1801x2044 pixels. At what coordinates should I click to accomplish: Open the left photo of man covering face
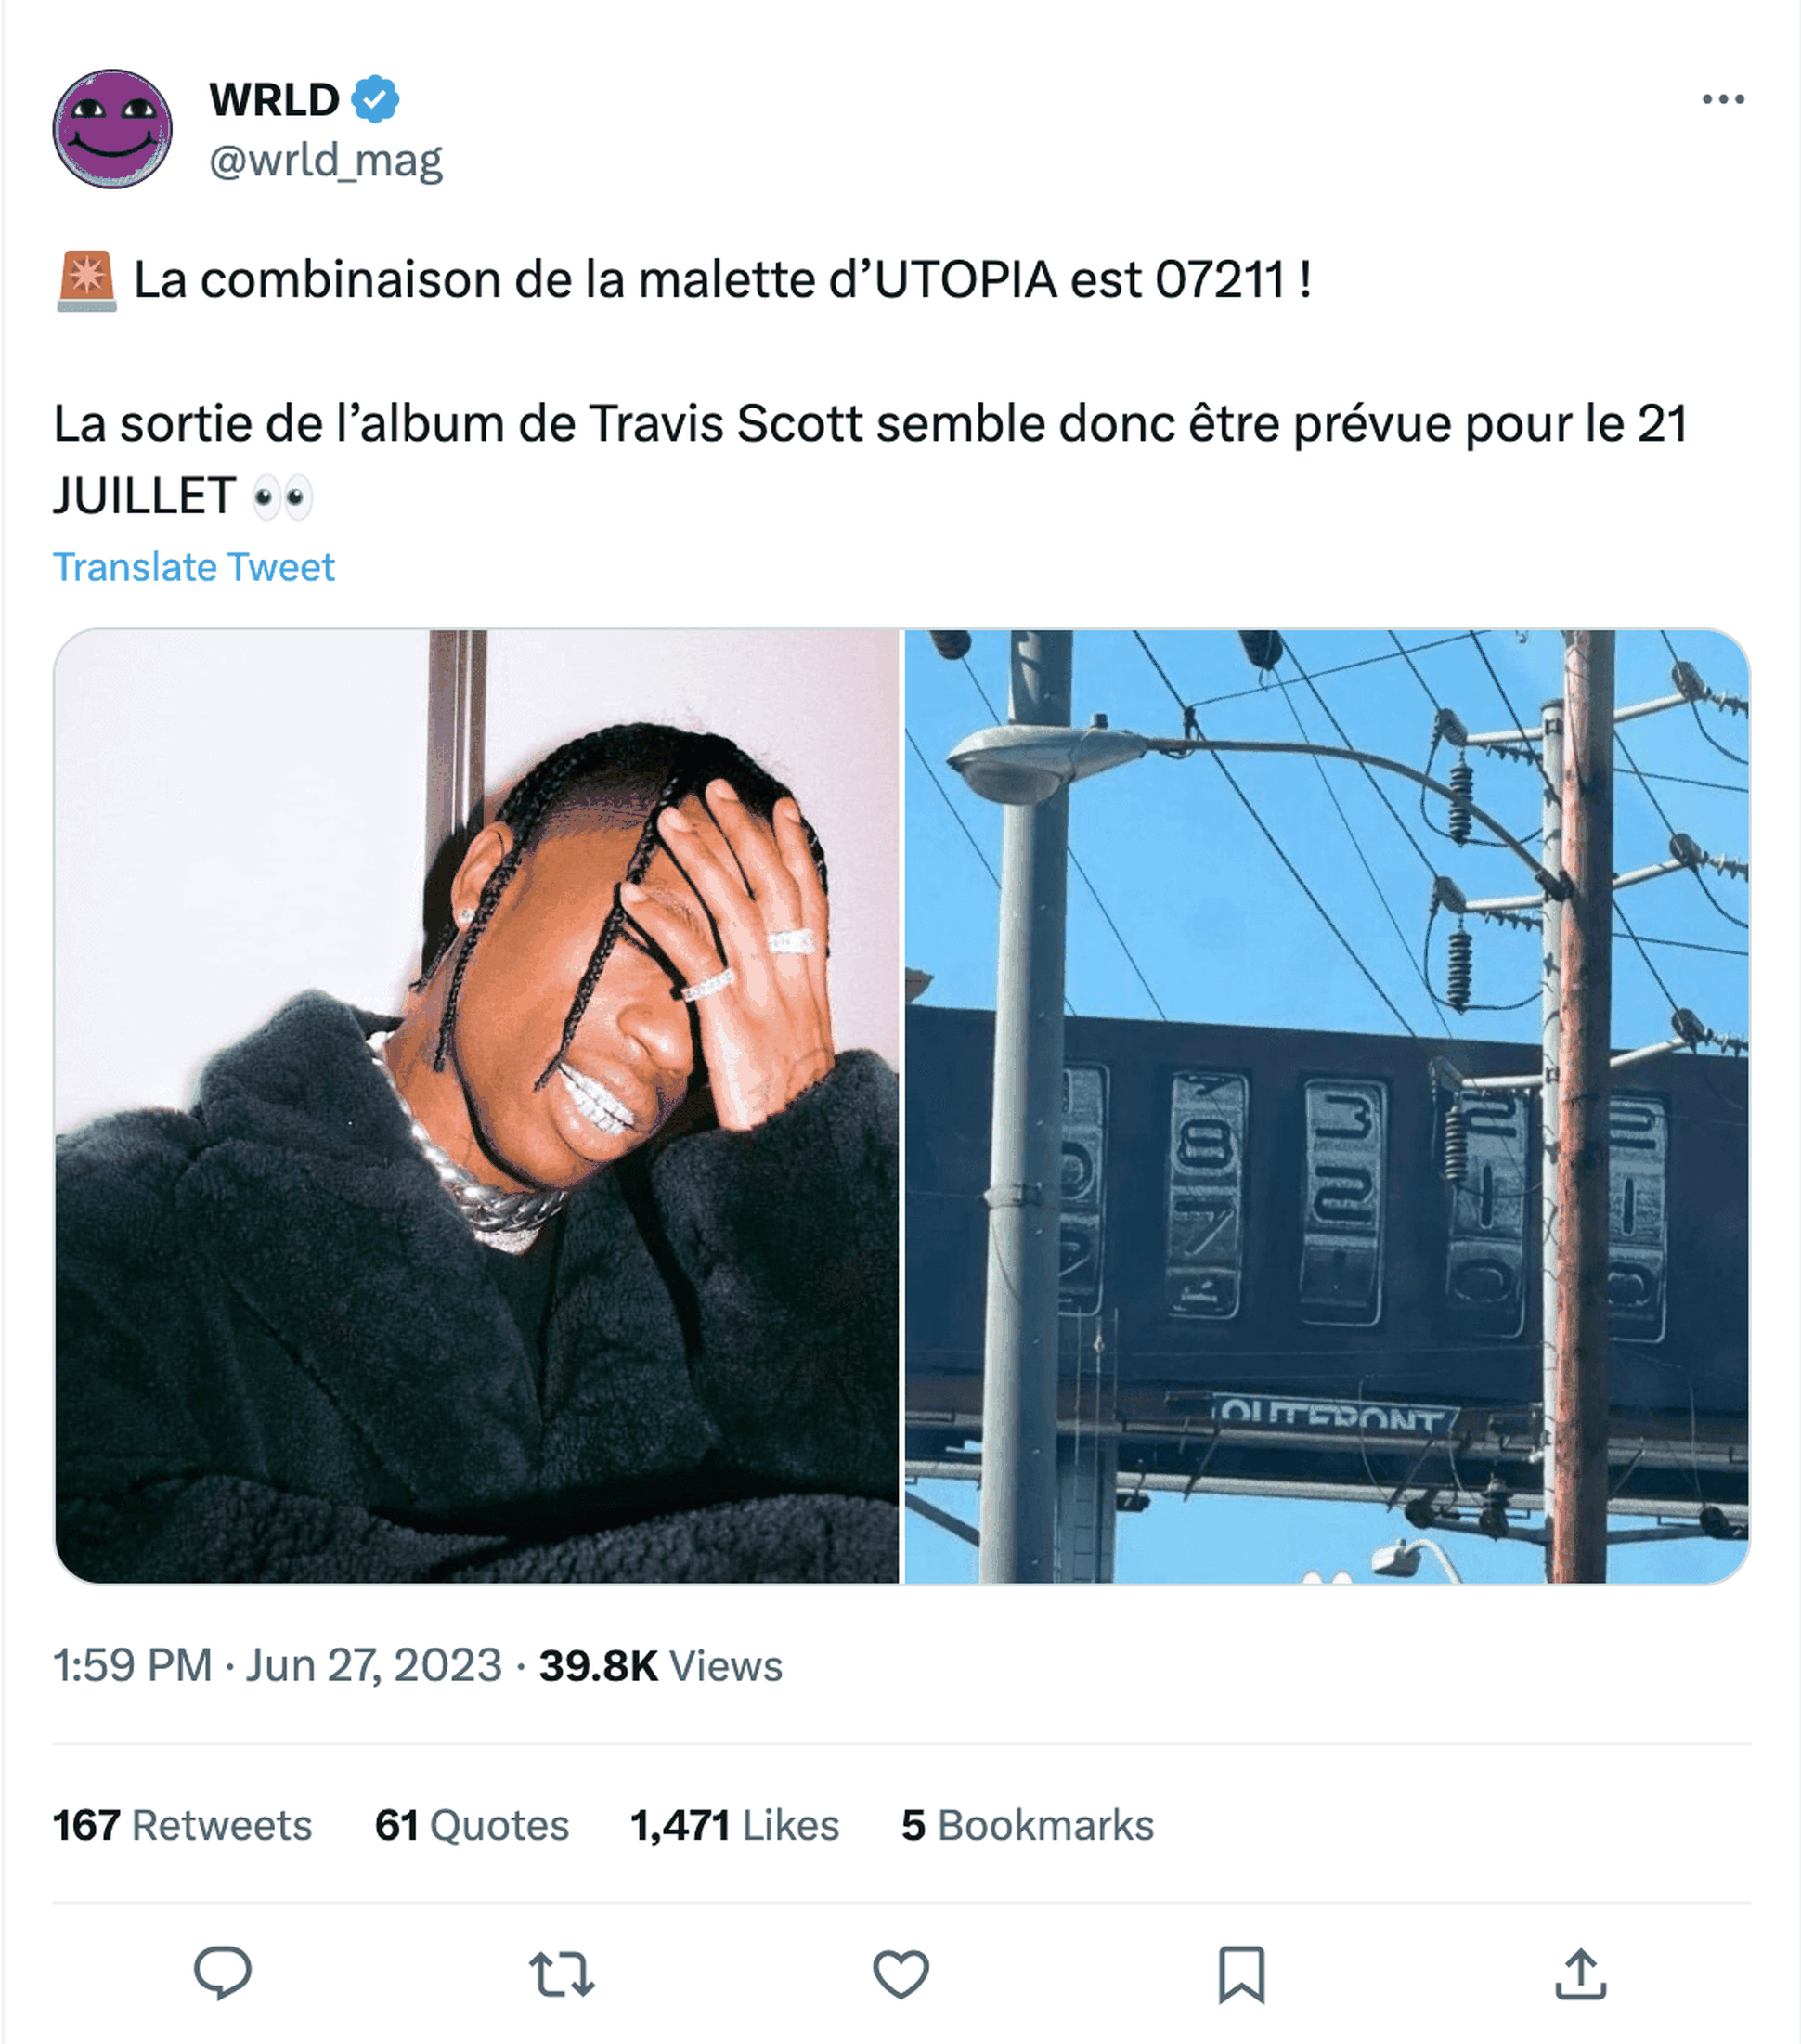click(477, 1106)
